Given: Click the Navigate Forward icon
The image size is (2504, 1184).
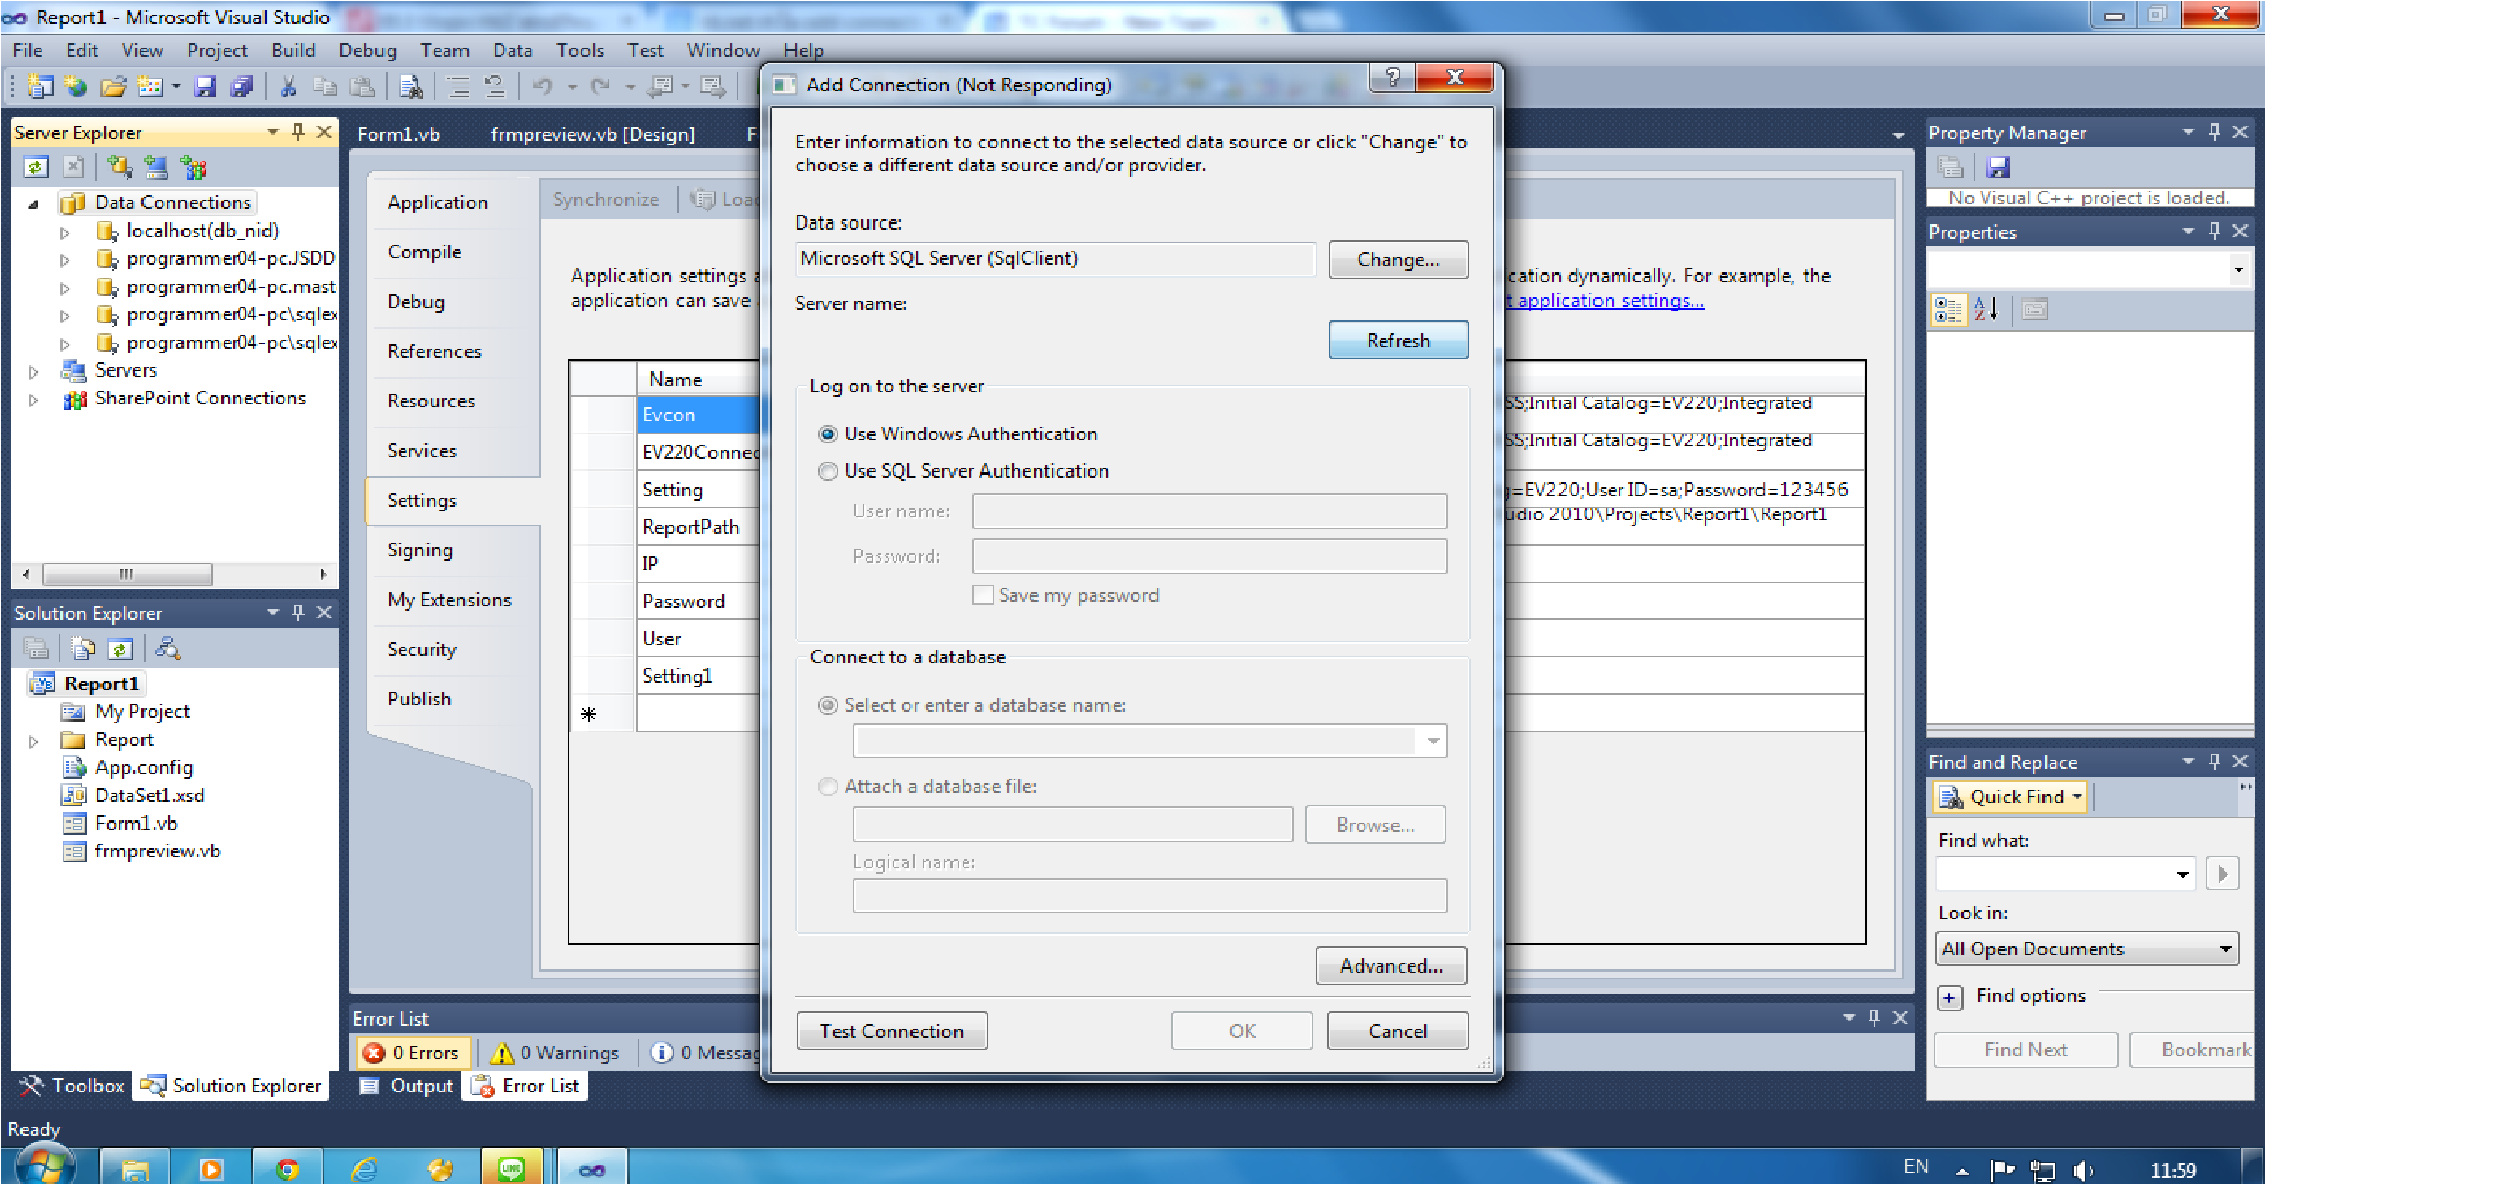Looking at the screenshot, I should point(713,87).
